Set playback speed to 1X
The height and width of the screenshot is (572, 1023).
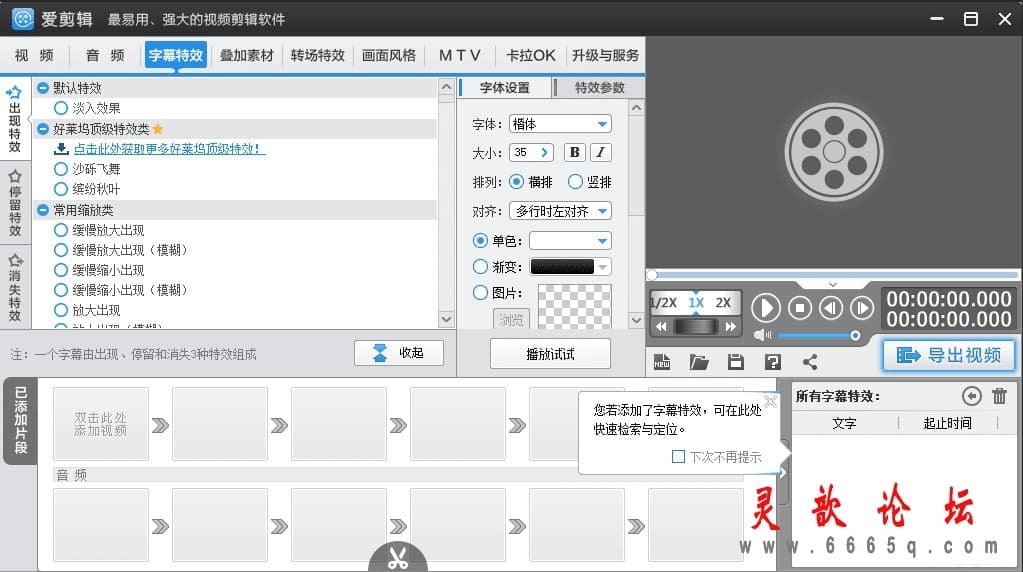pos(696,303)
